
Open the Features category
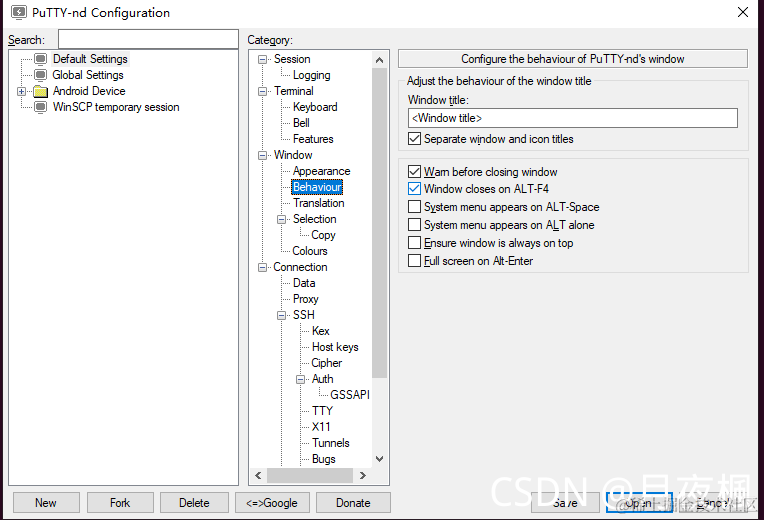click(313, 139)
